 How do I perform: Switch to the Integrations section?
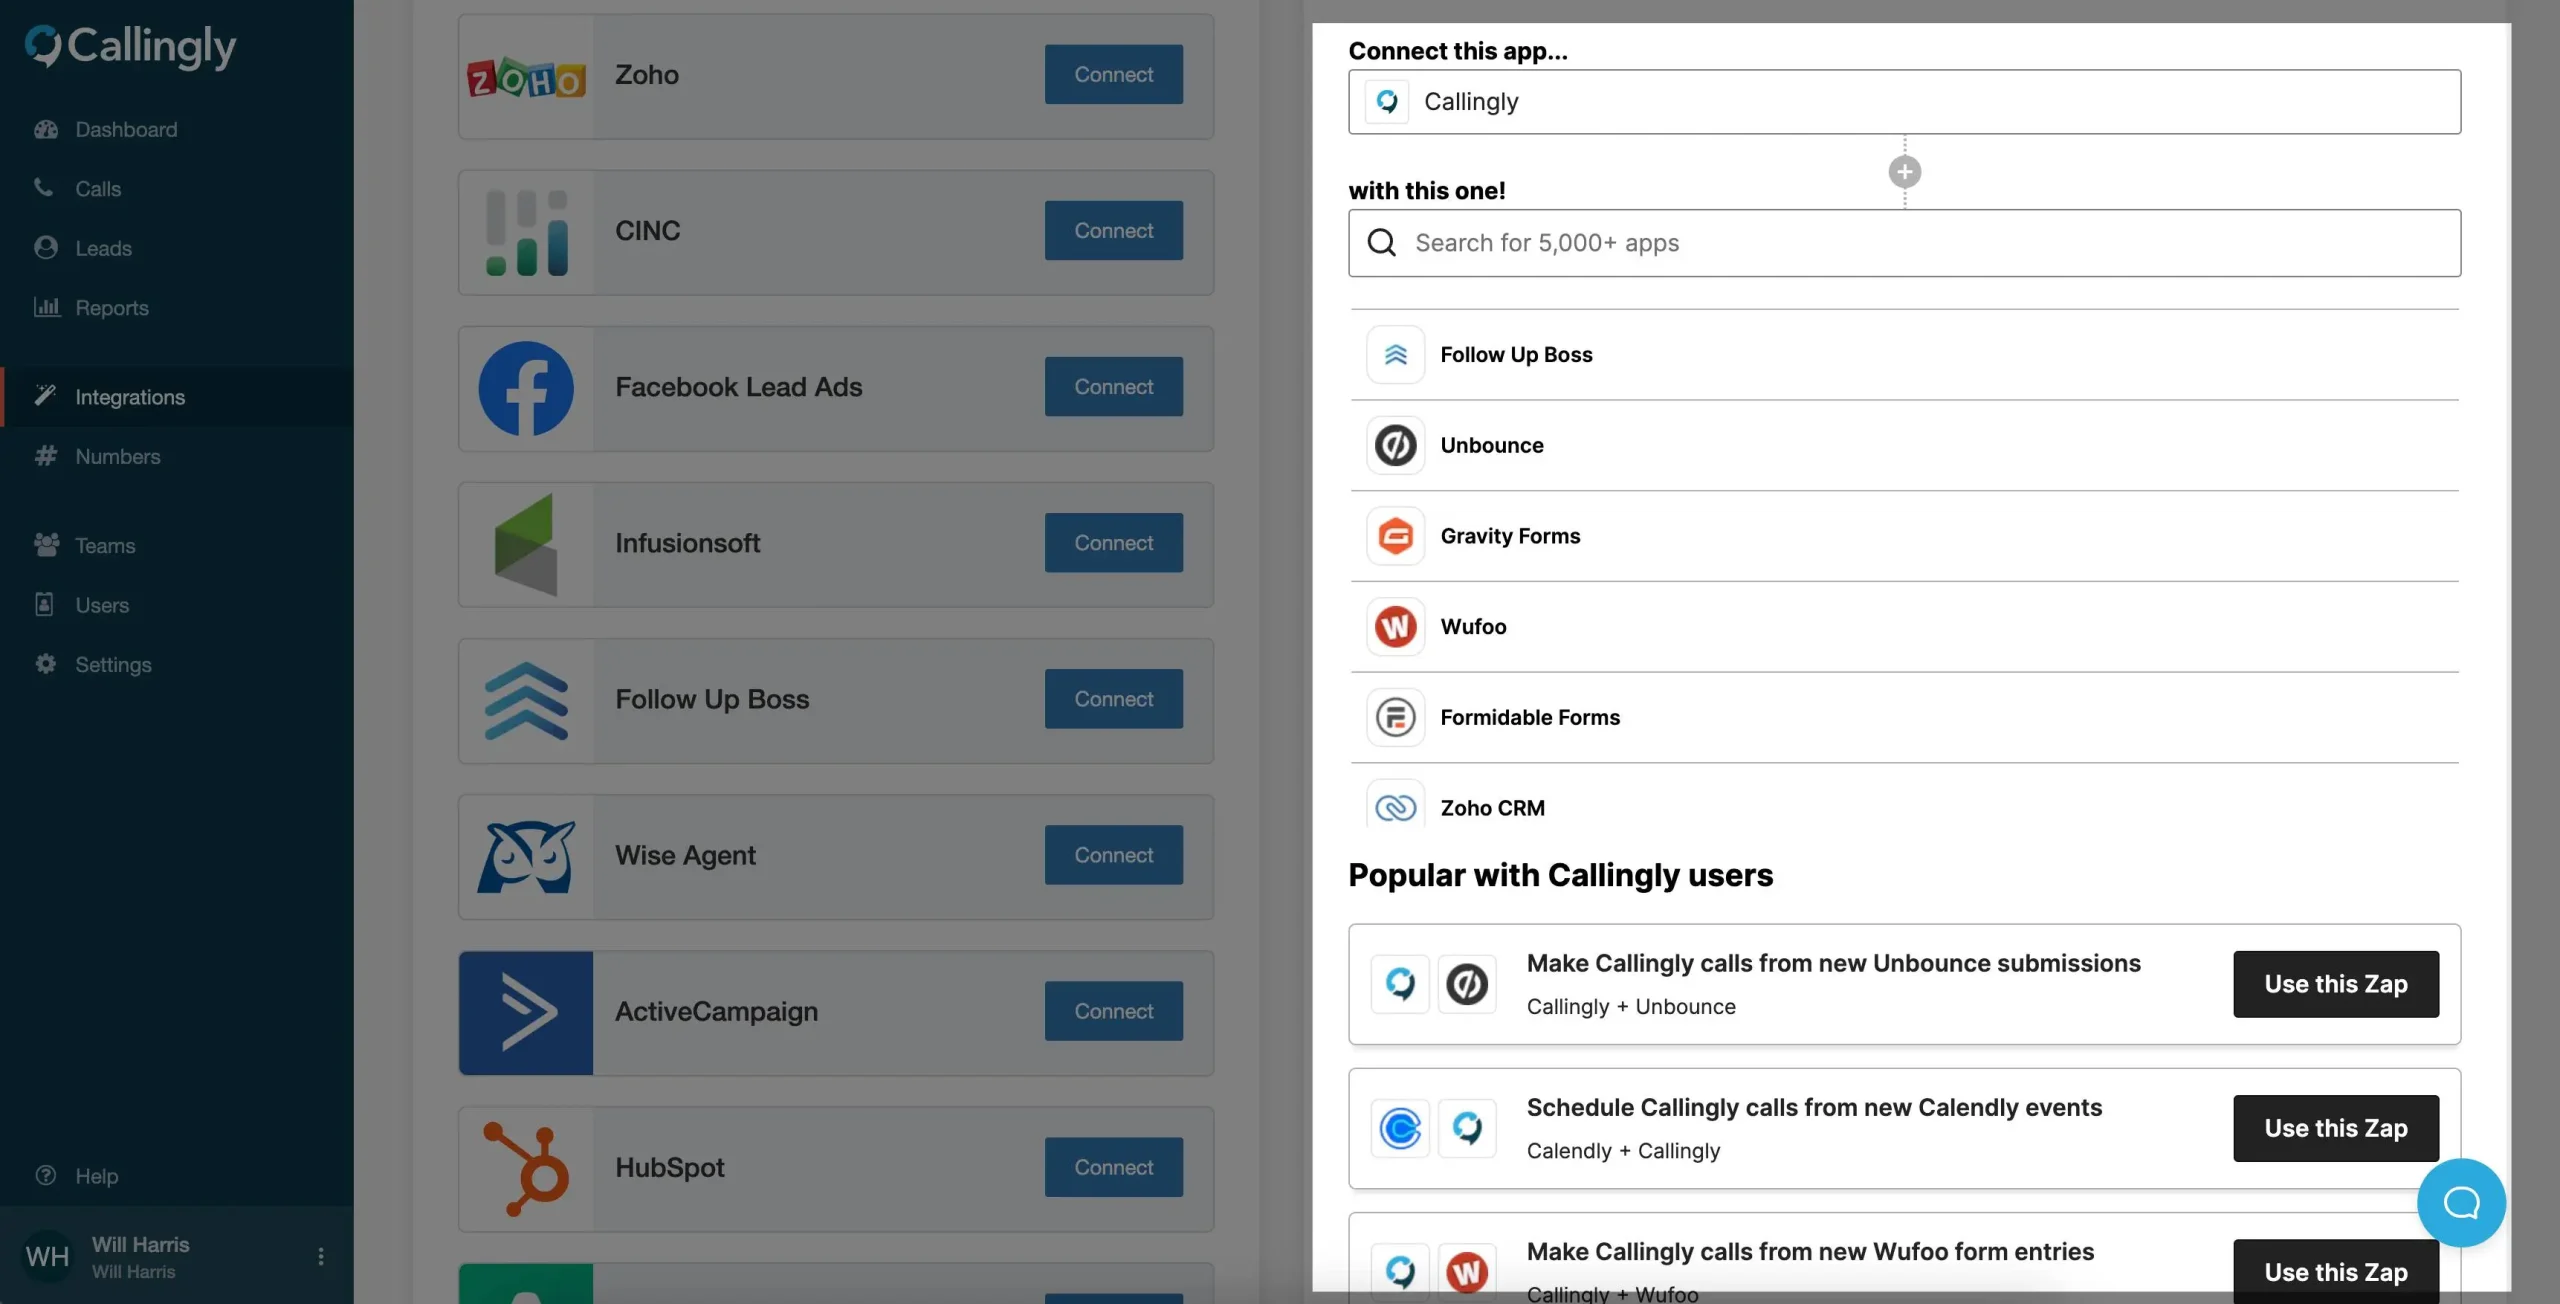point(130,396)
